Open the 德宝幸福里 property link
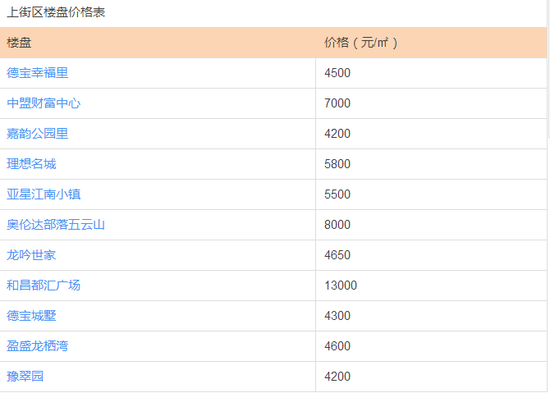The height and width of the screenshot is (393, 550). (x=37, y=73)
